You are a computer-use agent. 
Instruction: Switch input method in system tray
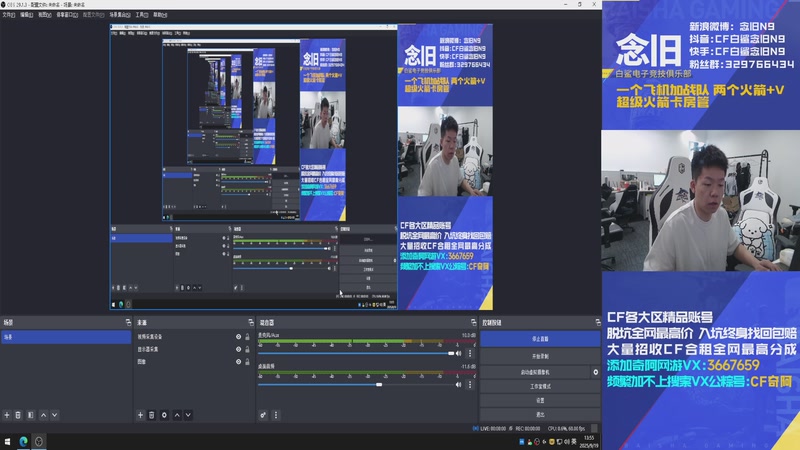pyautogui.click(x=574, y=441)
